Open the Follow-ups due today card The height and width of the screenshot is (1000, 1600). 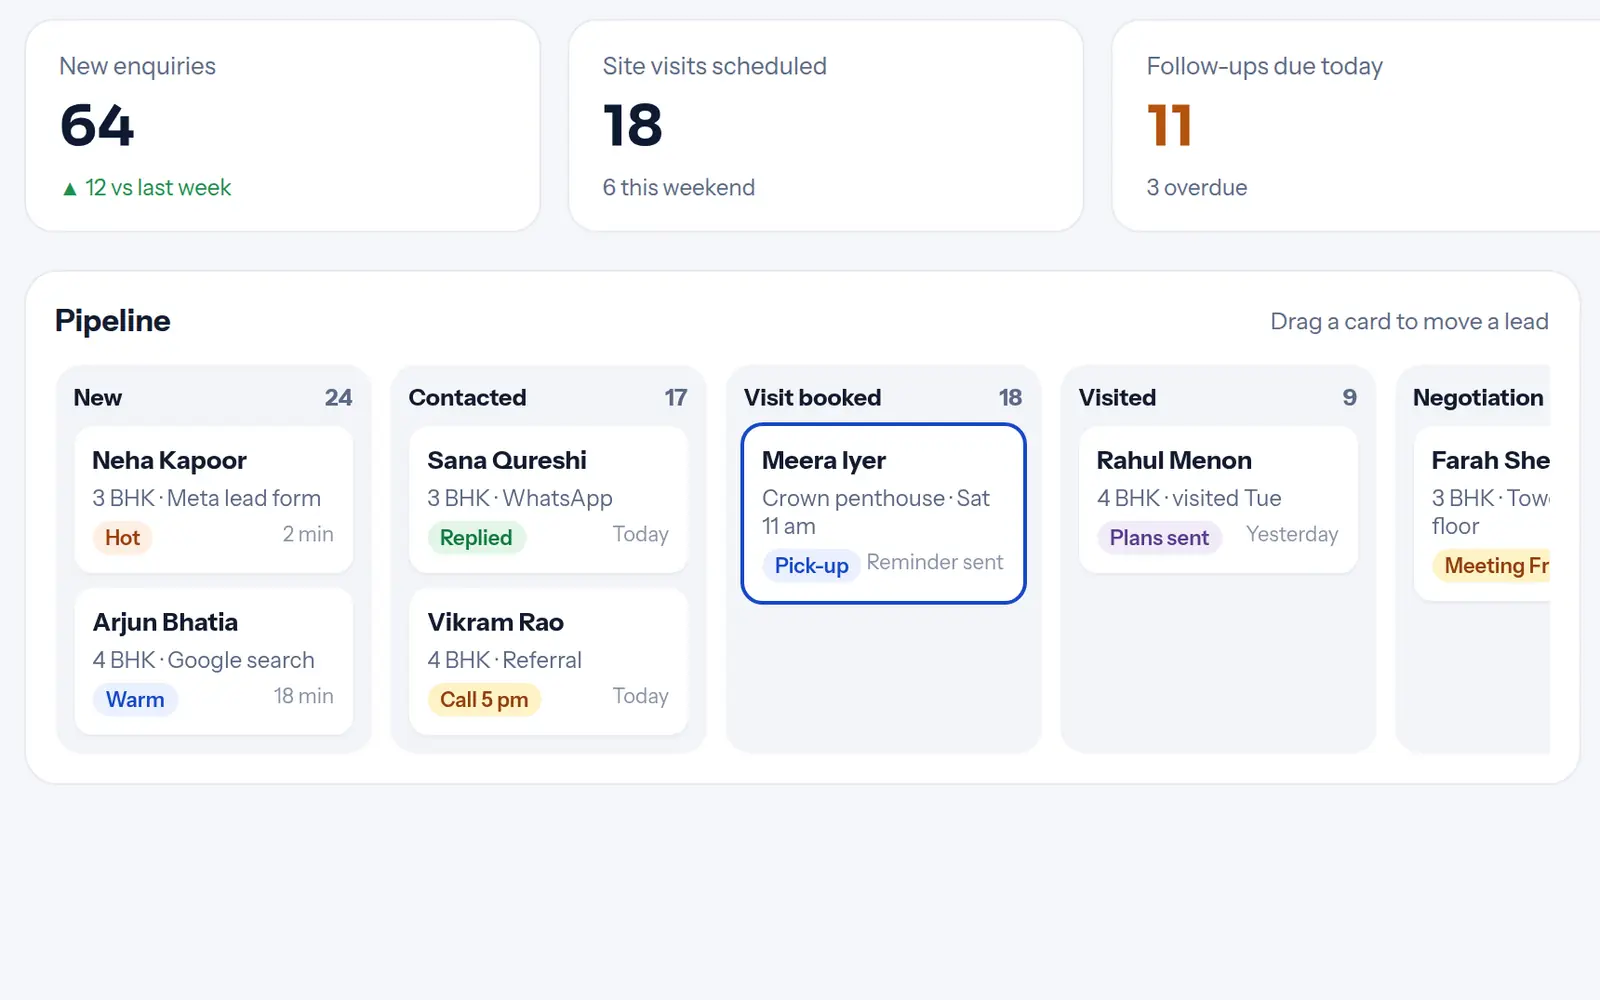tap(1356, 126)
